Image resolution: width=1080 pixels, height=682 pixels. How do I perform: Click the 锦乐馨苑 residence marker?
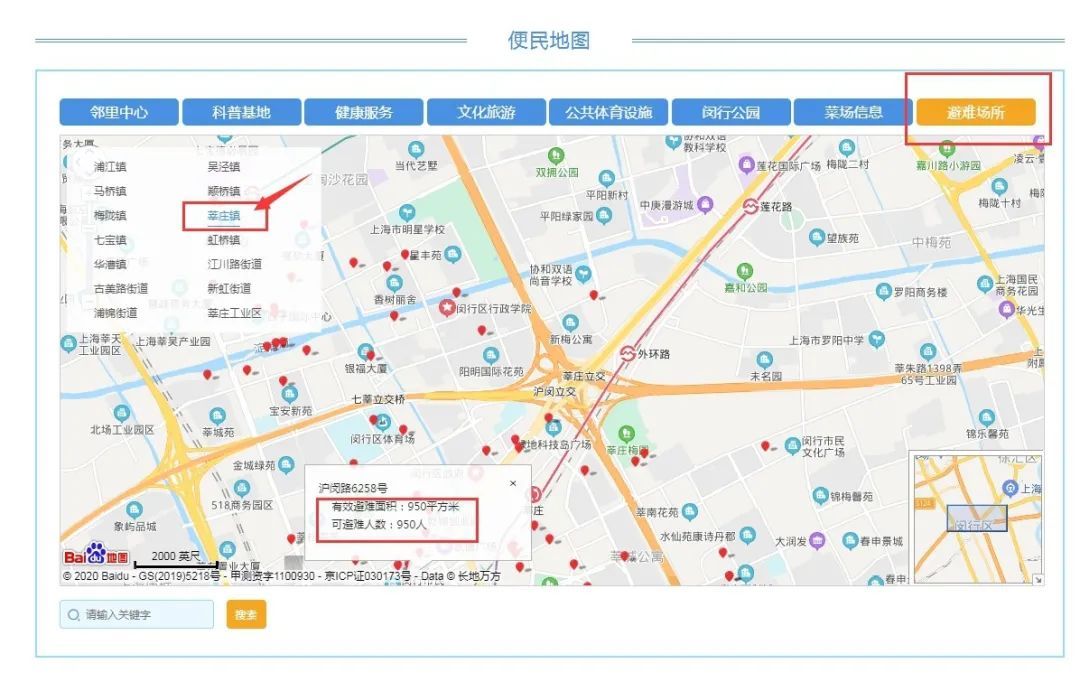point(986,417)
